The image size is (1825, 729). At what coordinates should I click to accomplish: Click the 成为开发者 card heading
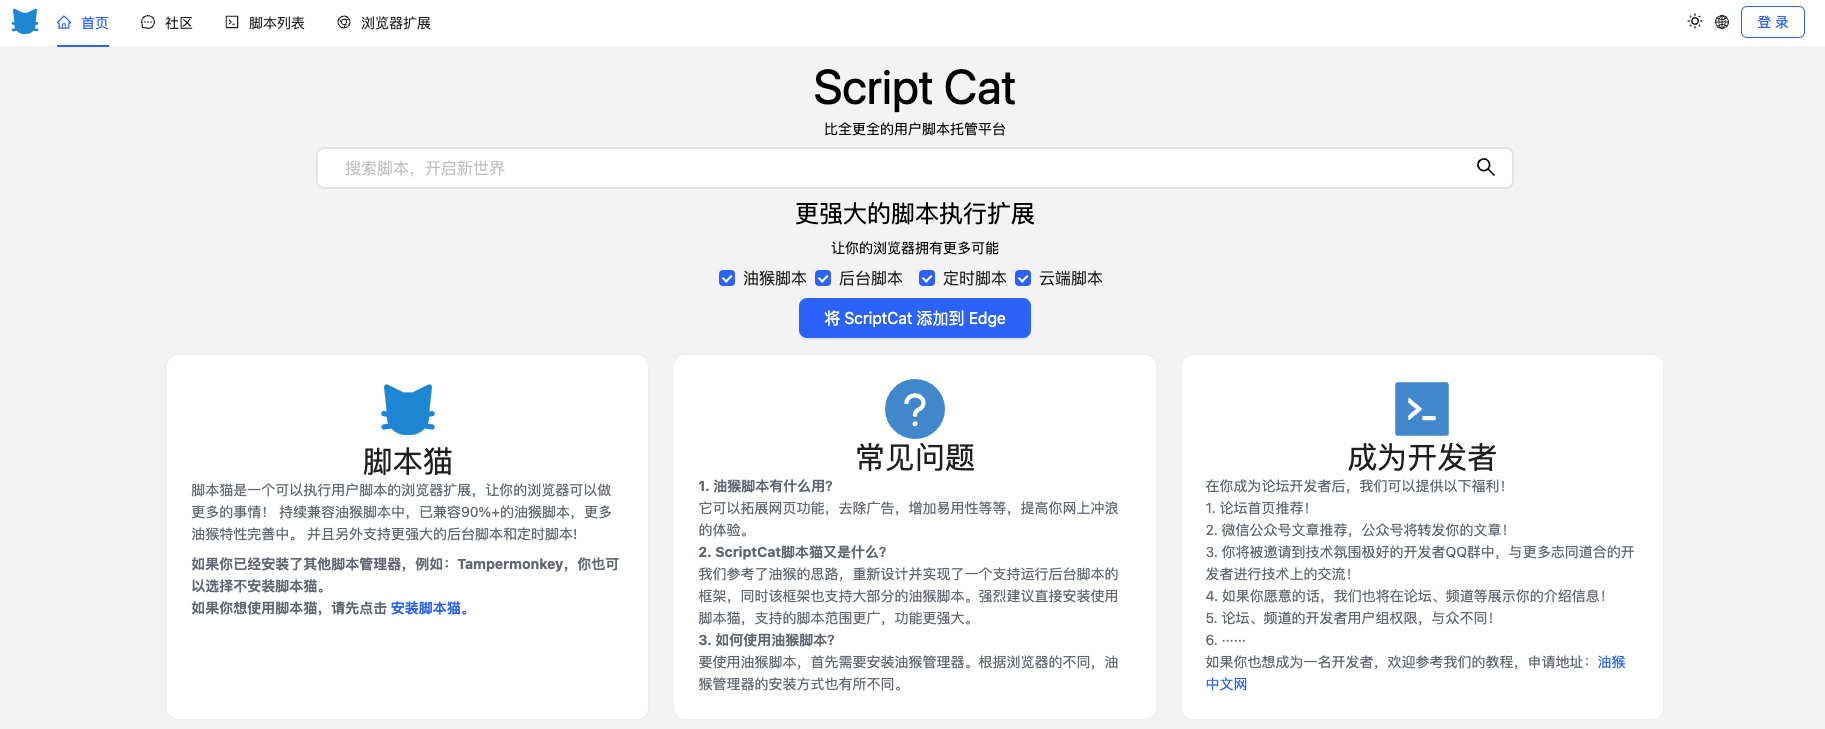pyautogui.click(x=1422, y=457)
